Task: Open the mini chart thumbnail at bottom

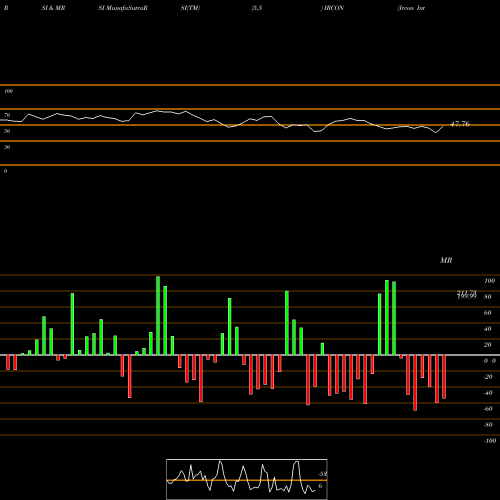Action: coord(247,479)
